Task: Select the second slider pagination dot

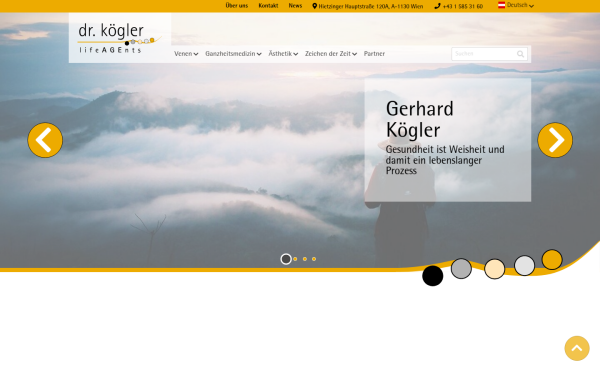Action: click(x=295, y=259)
